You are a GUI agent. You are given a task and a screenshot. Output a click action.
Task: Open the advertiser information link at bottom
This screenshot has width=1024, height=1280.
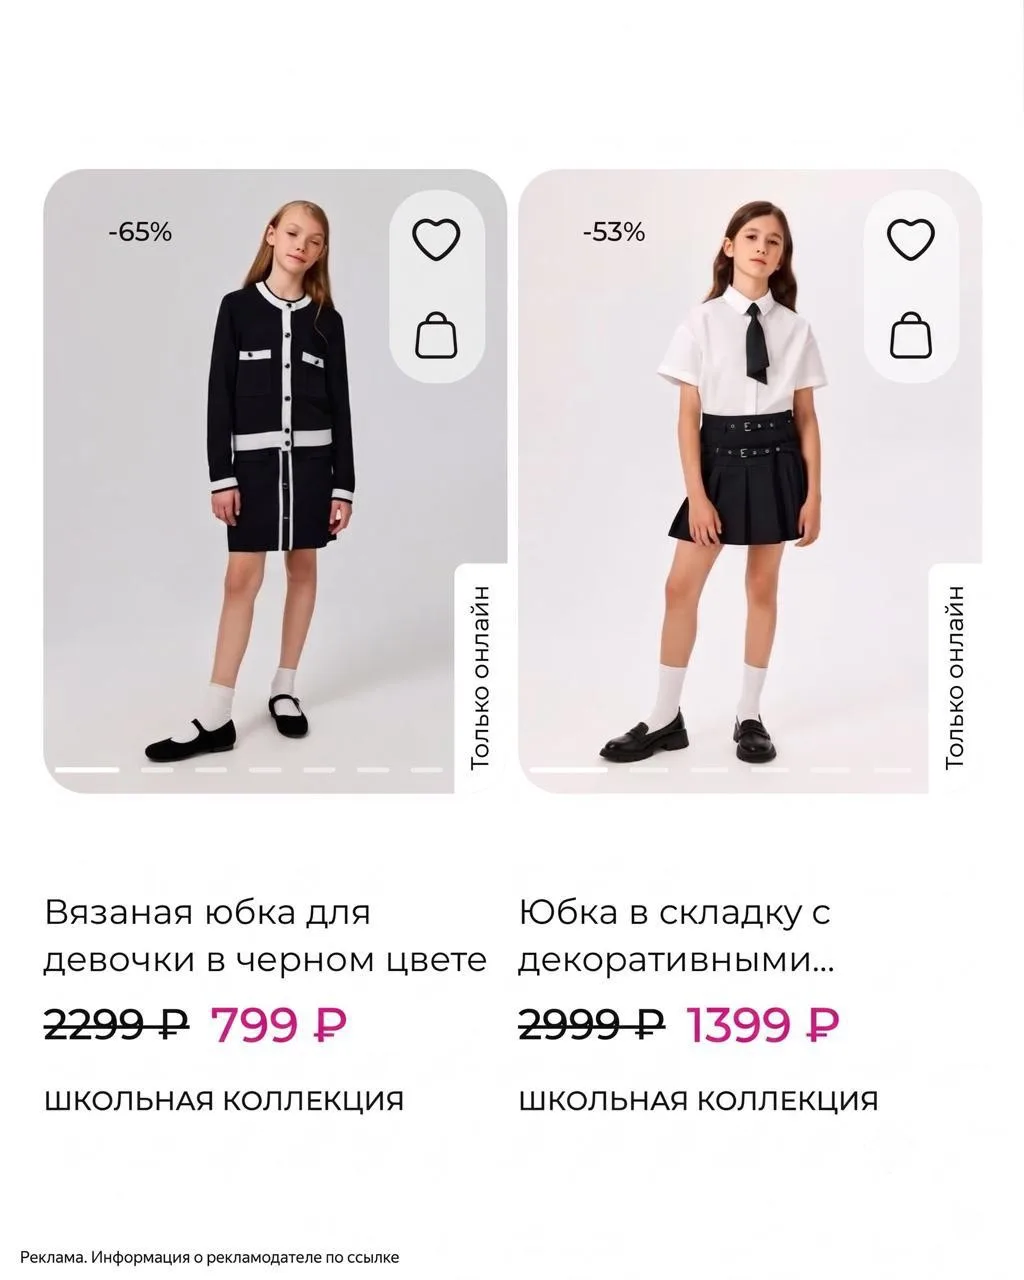(210, 1257)
